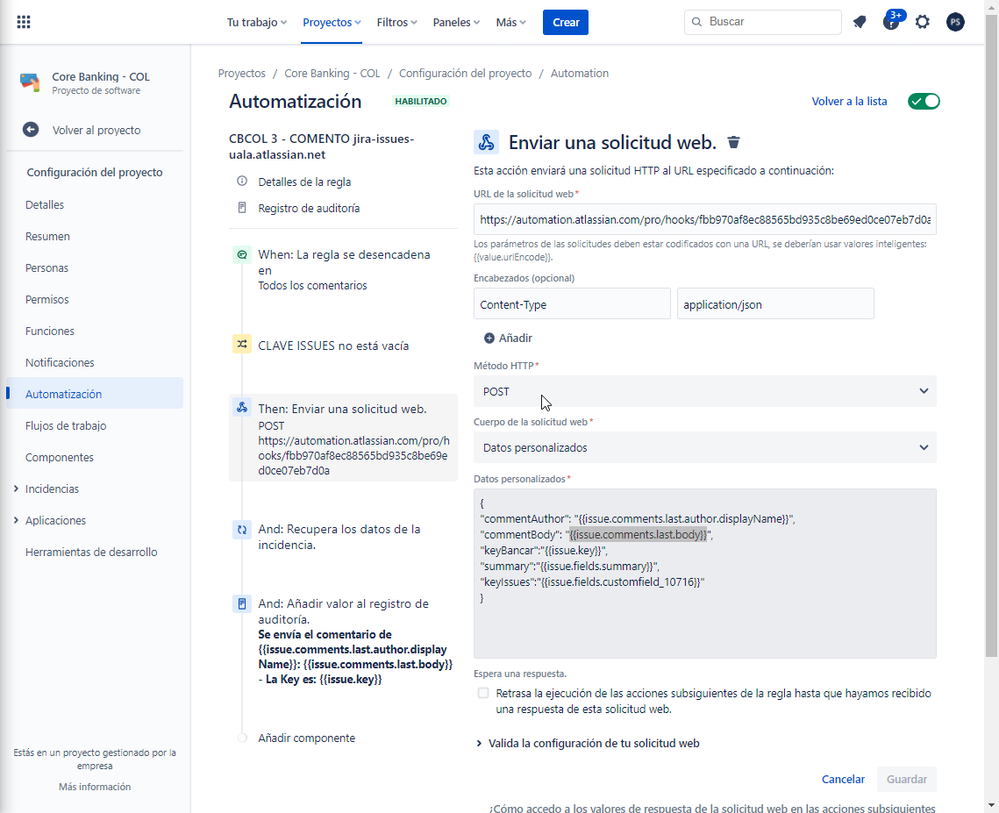Click Proyectos breadcrumb link
The width and height of the screenshot is (999, 813).
click(x=241, y=73)
